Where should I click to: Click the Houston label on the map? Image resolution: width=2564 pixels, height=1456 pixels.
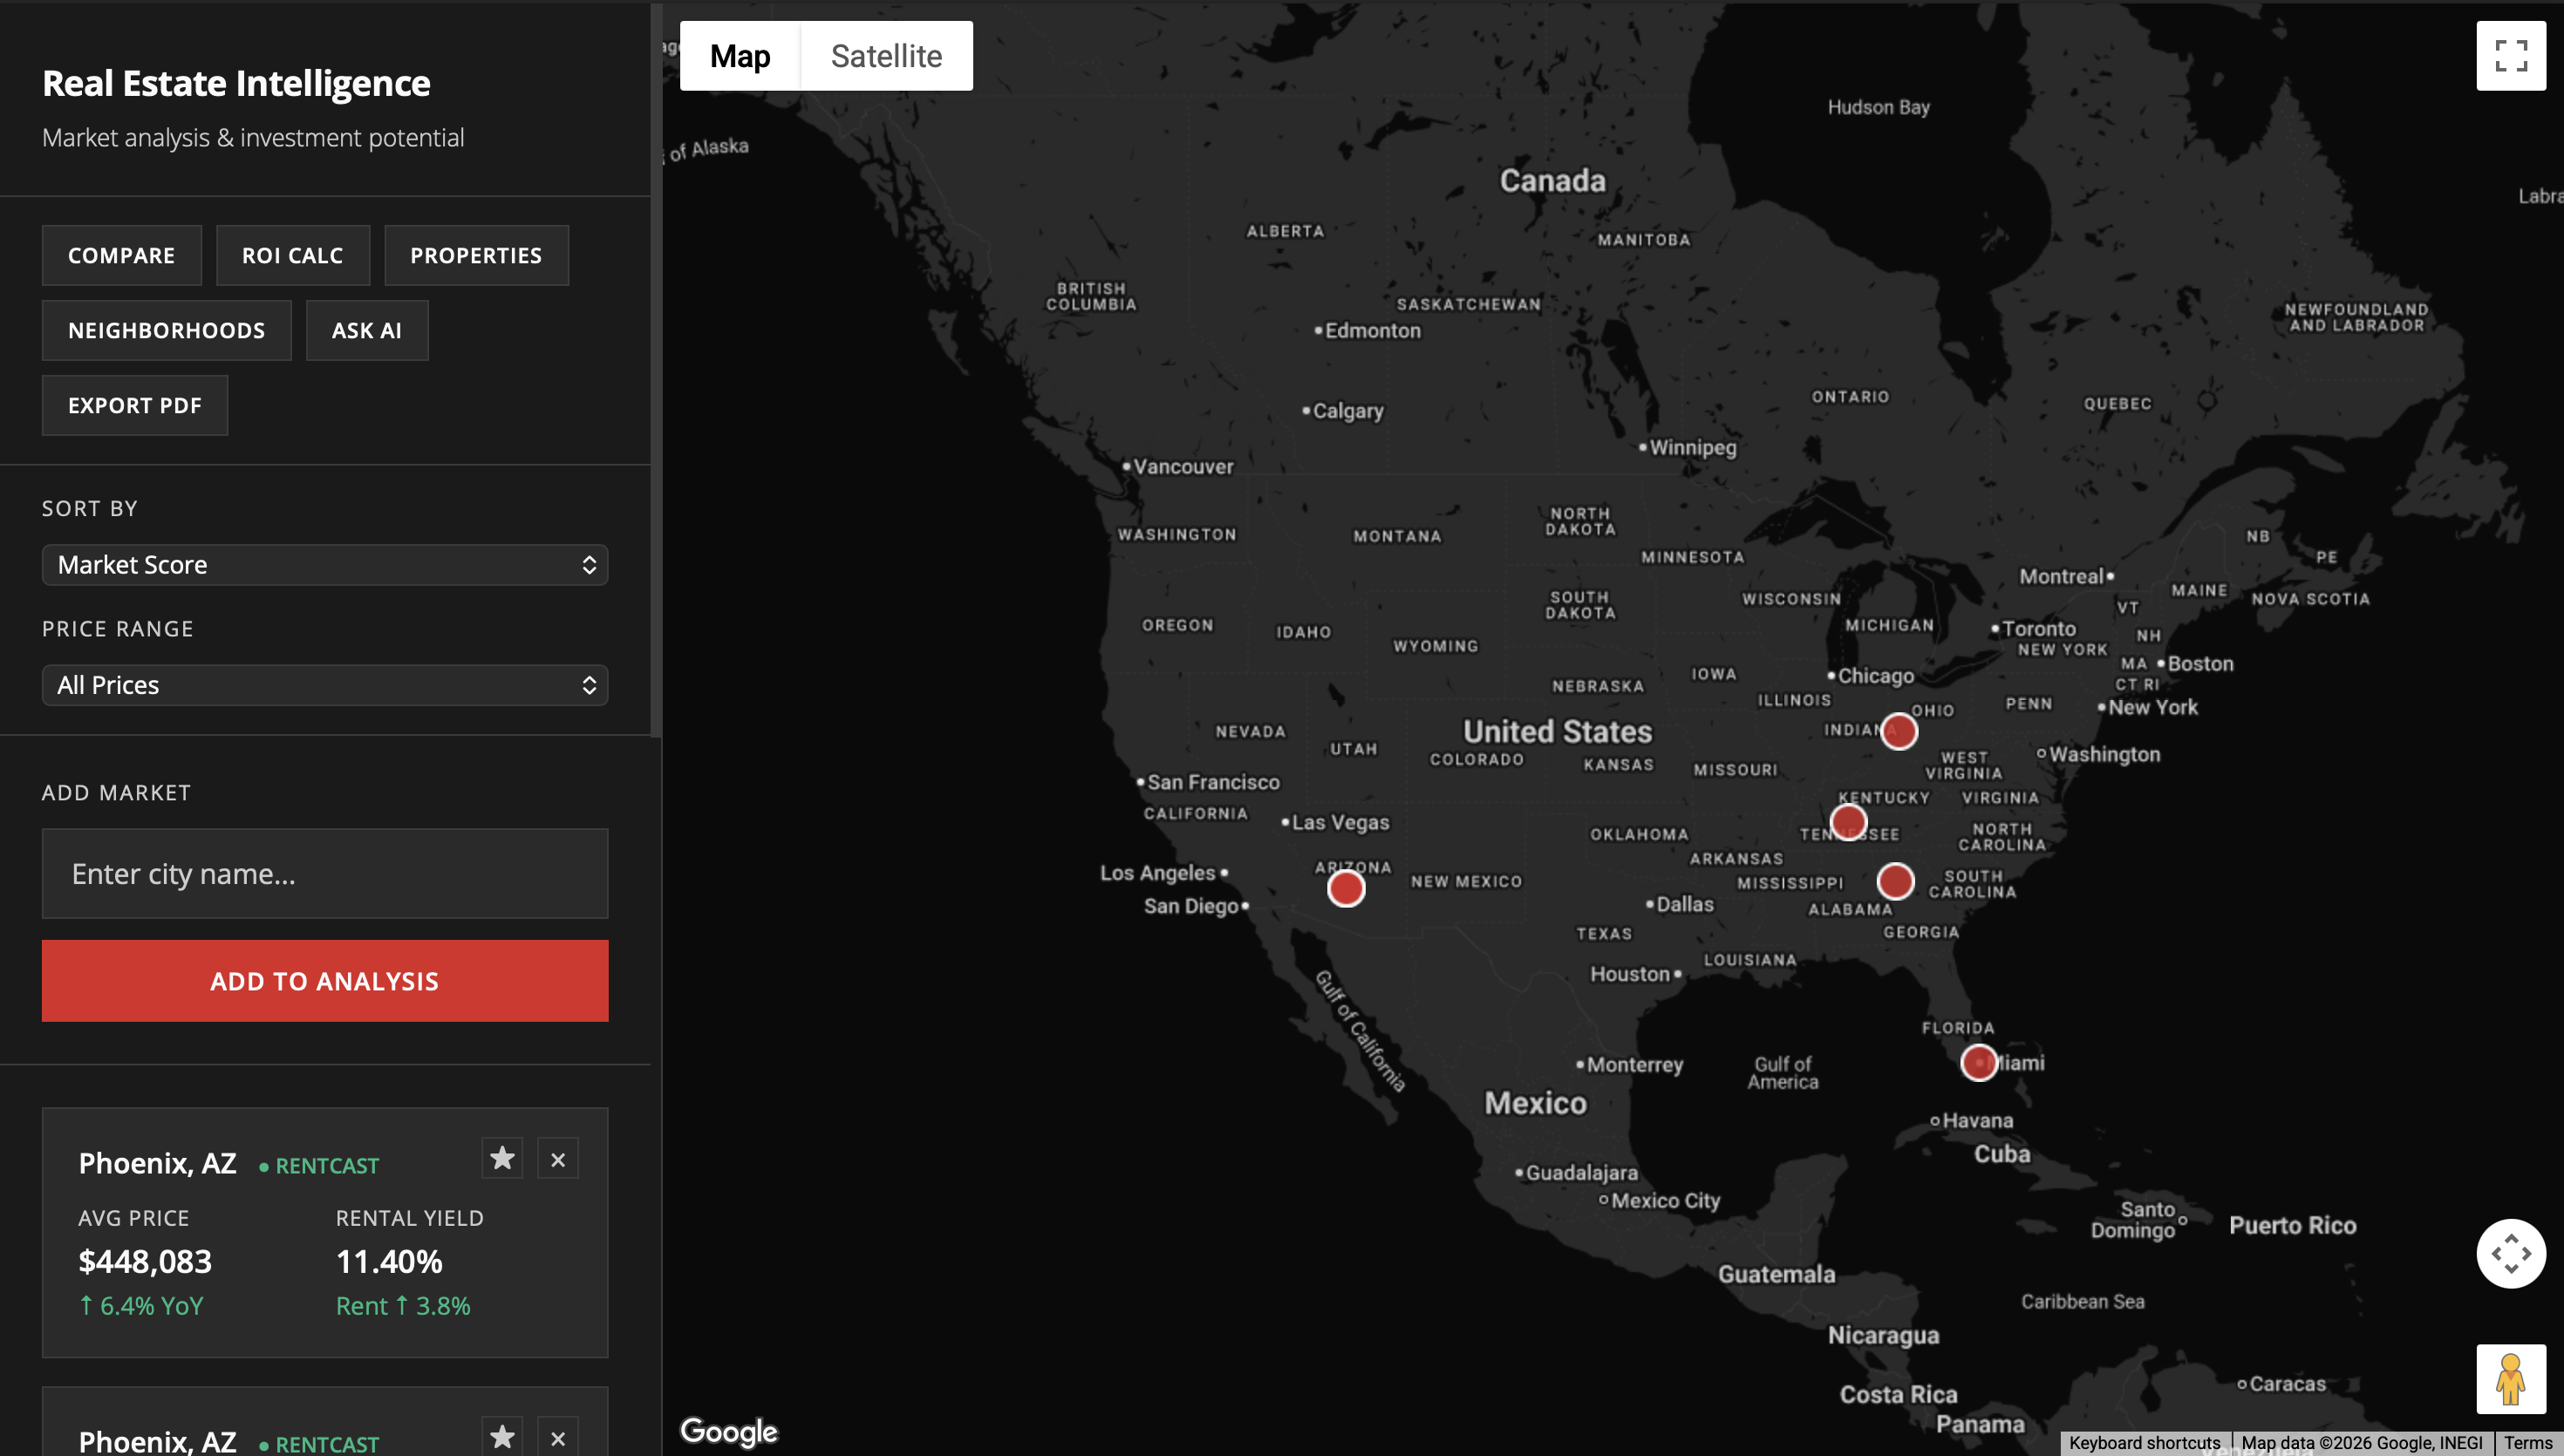coord(1630,974)
